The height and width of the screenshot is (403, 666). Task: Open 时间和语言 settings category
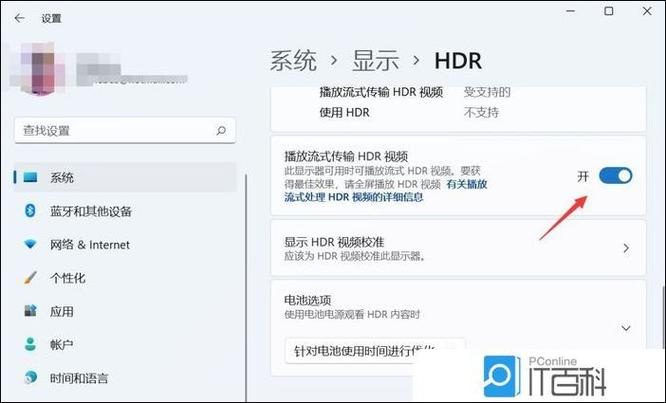(125, 378)
